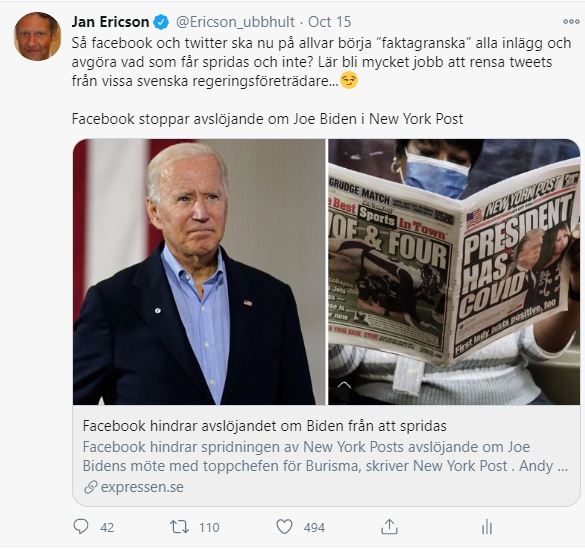
Task: Click headline 'Facebook hindrar avslöjandet om Biden'
Action: pyautogui.click(x=265, y=426)
